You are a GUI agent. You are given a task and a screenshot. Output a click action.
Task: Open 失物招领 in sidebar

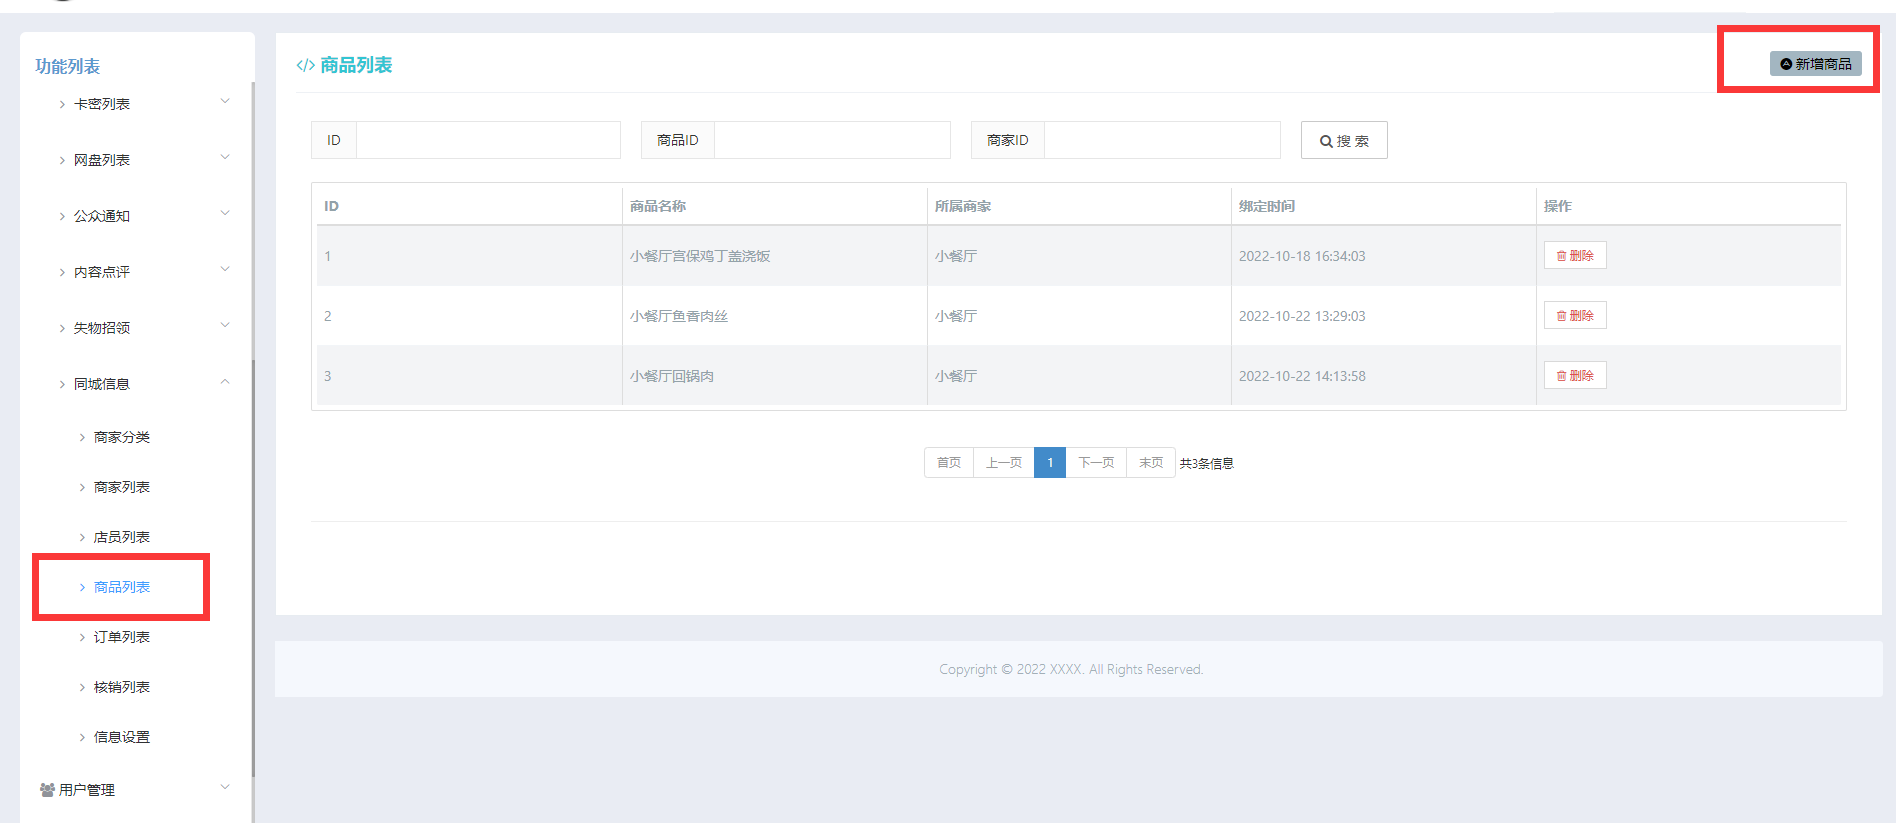click(101, 328)
